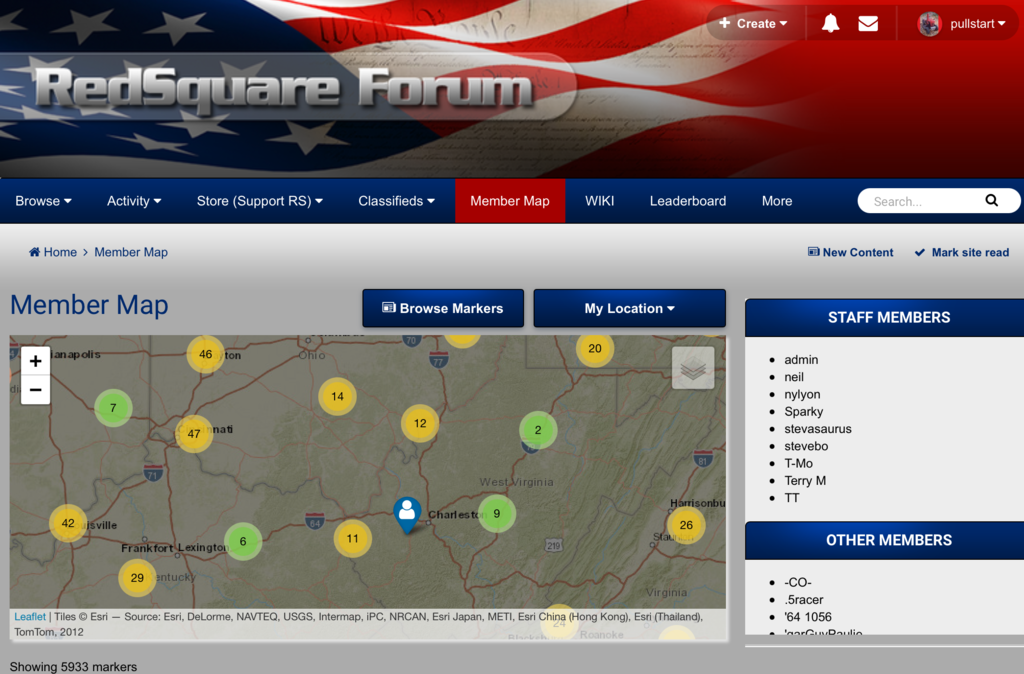
Task: Switch to the Leaderboard tab
Action: coord(688,201)
